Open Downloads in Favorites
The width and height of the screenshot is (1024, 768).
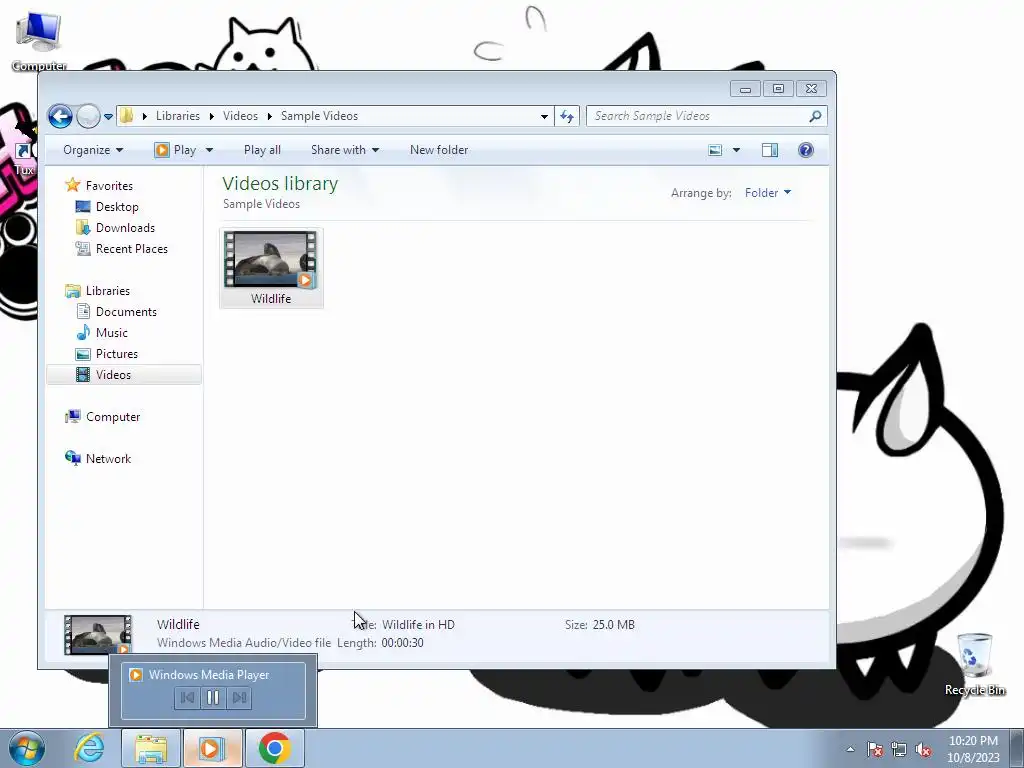(x=125, y=227)
